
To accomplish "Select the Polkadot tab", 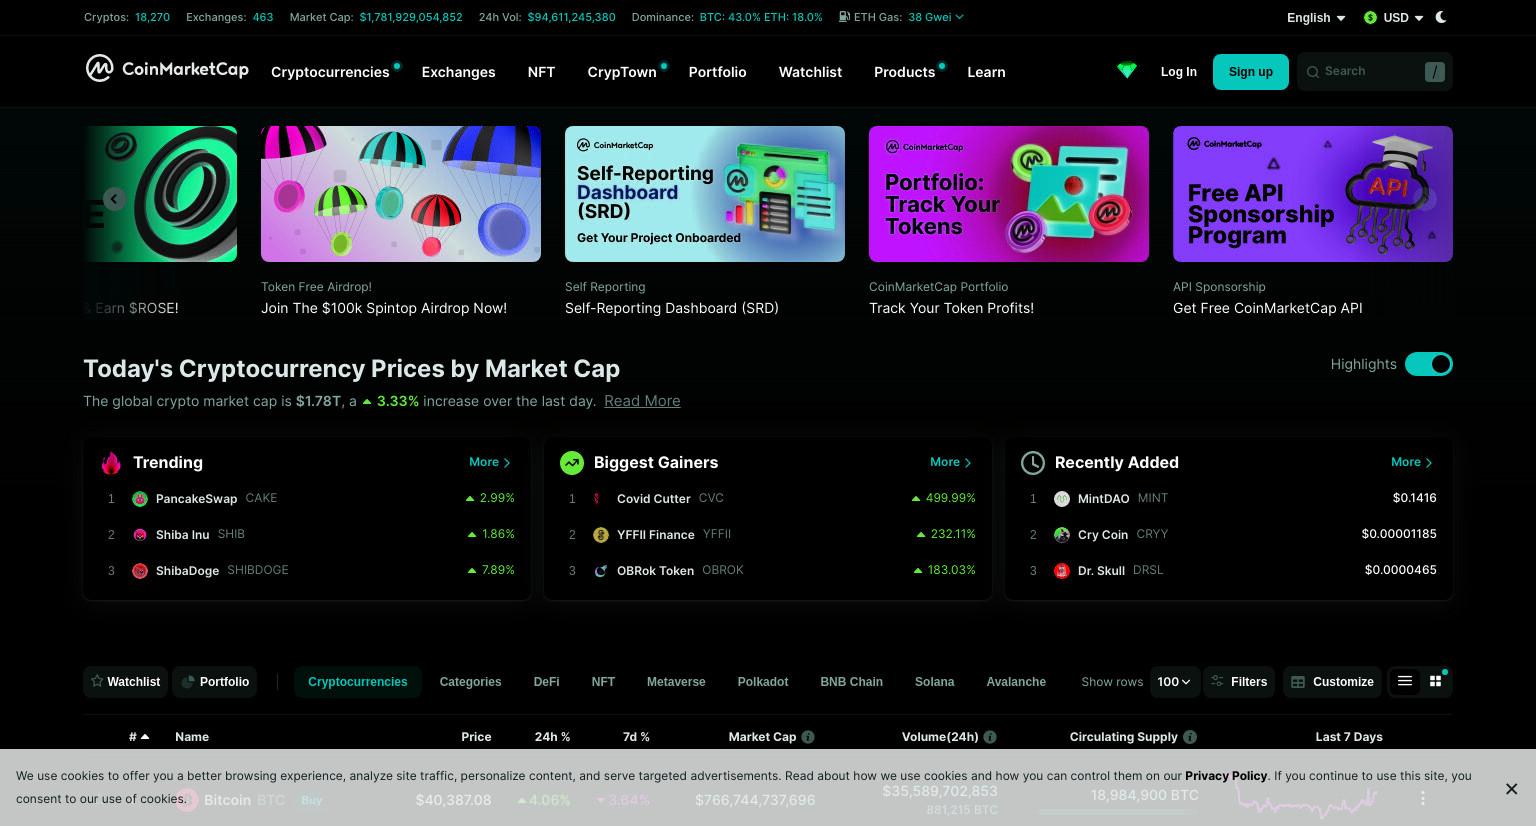I will click(763, 681).
